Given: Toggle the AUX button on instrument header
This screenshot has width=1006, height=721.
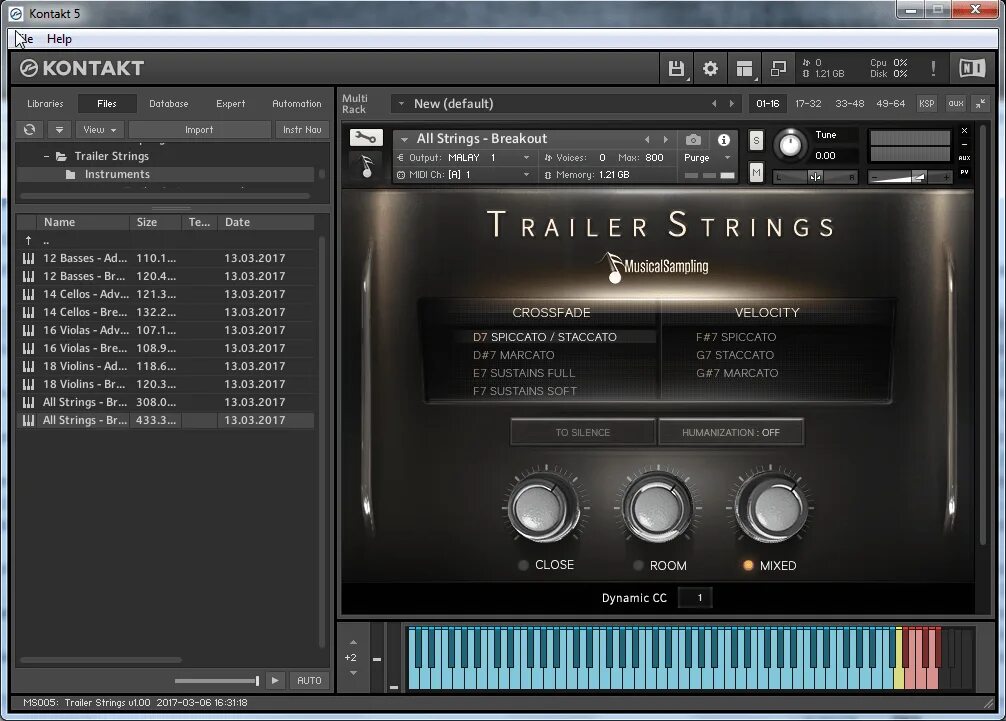Looking at the screenshot, I should pos(964,158).
